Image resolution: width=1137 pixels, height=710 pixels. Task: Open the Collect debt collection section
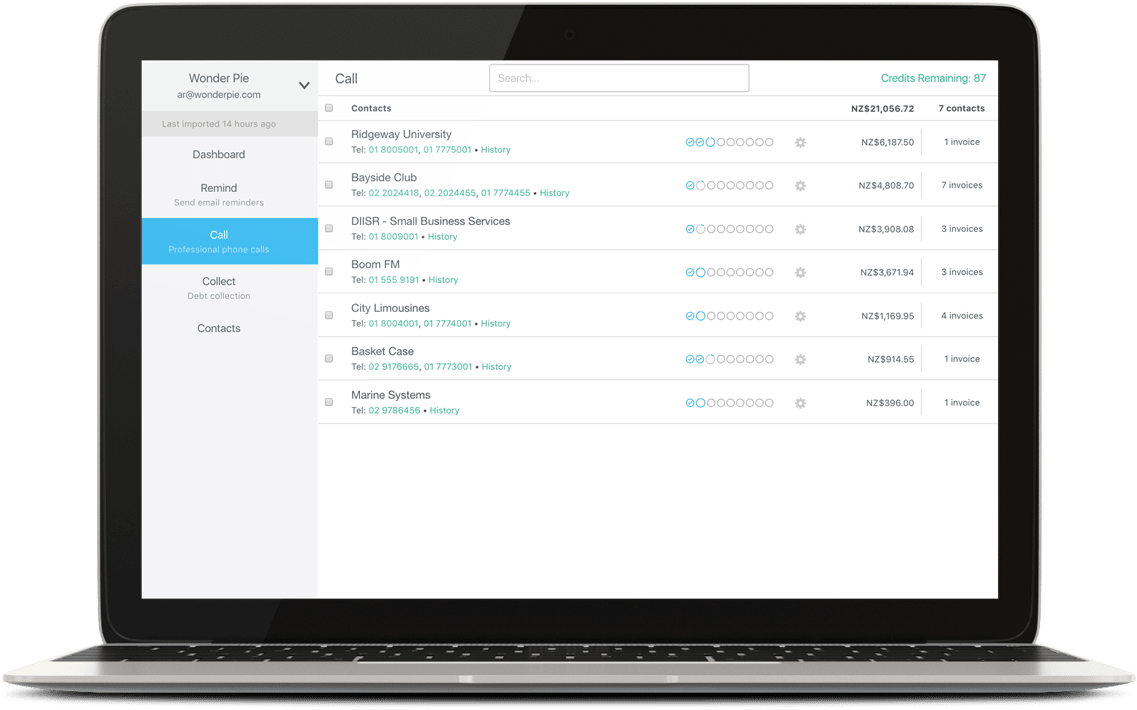coord(219,287)
